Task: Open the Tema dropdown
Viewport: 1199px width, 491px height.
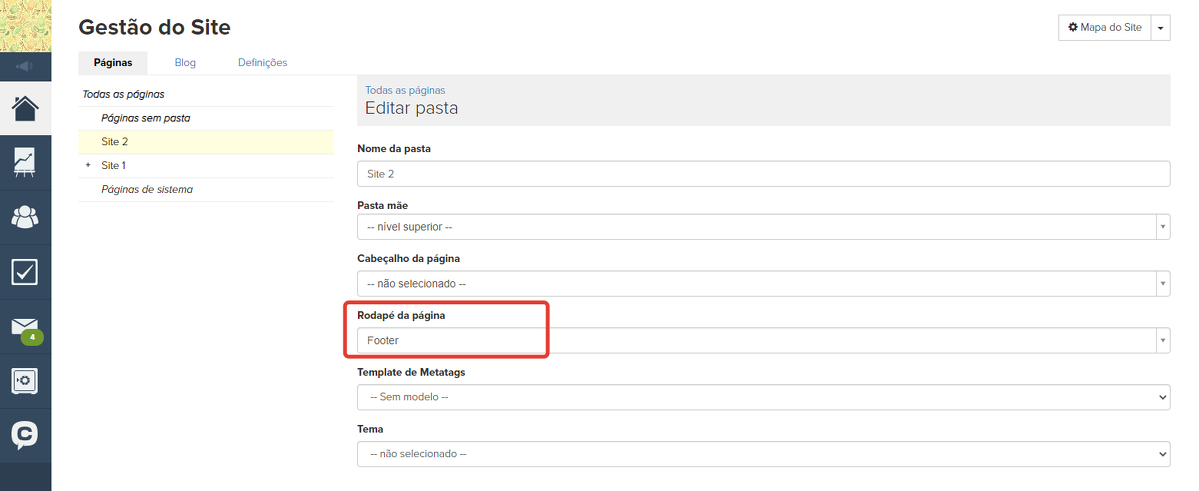Action: 763,454
